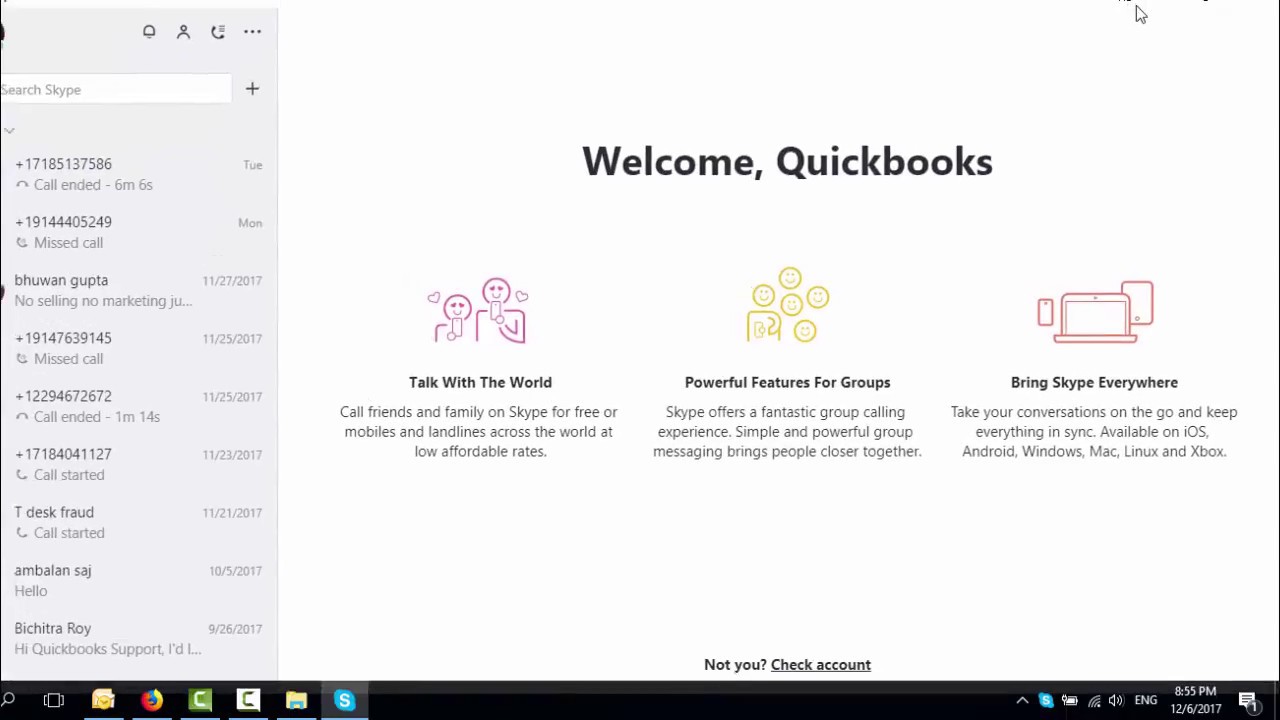Click the plus new chat button

click(x=252, y=89)
